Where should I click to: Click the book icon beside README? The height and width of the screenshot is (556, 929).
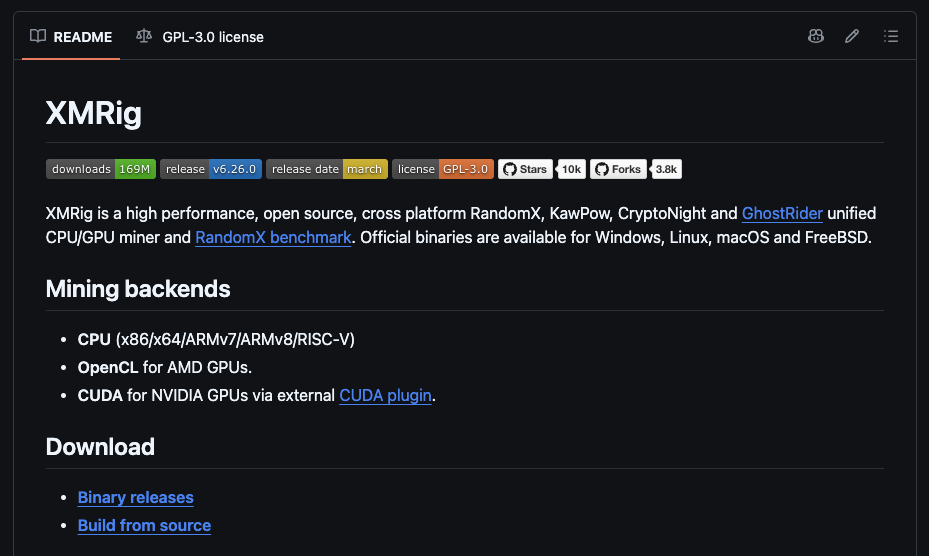pos(38,36)
